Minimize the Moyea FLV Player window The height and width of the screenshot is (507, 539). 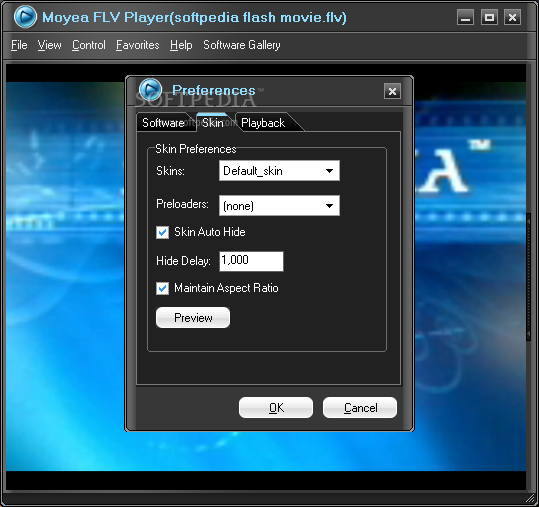[x=465, y=17]
